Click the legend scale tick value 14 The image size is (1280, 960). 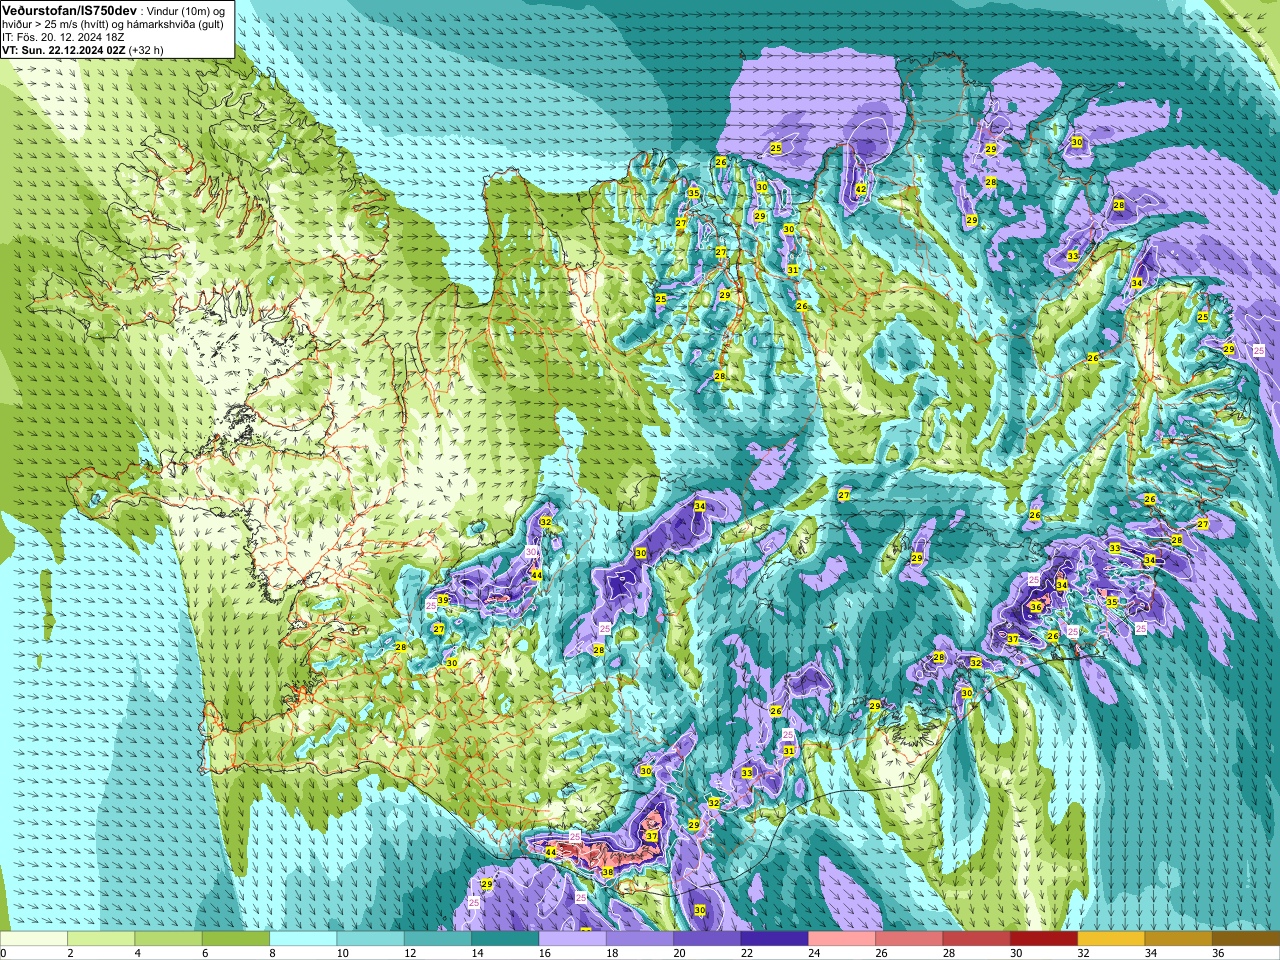[478, 953]
